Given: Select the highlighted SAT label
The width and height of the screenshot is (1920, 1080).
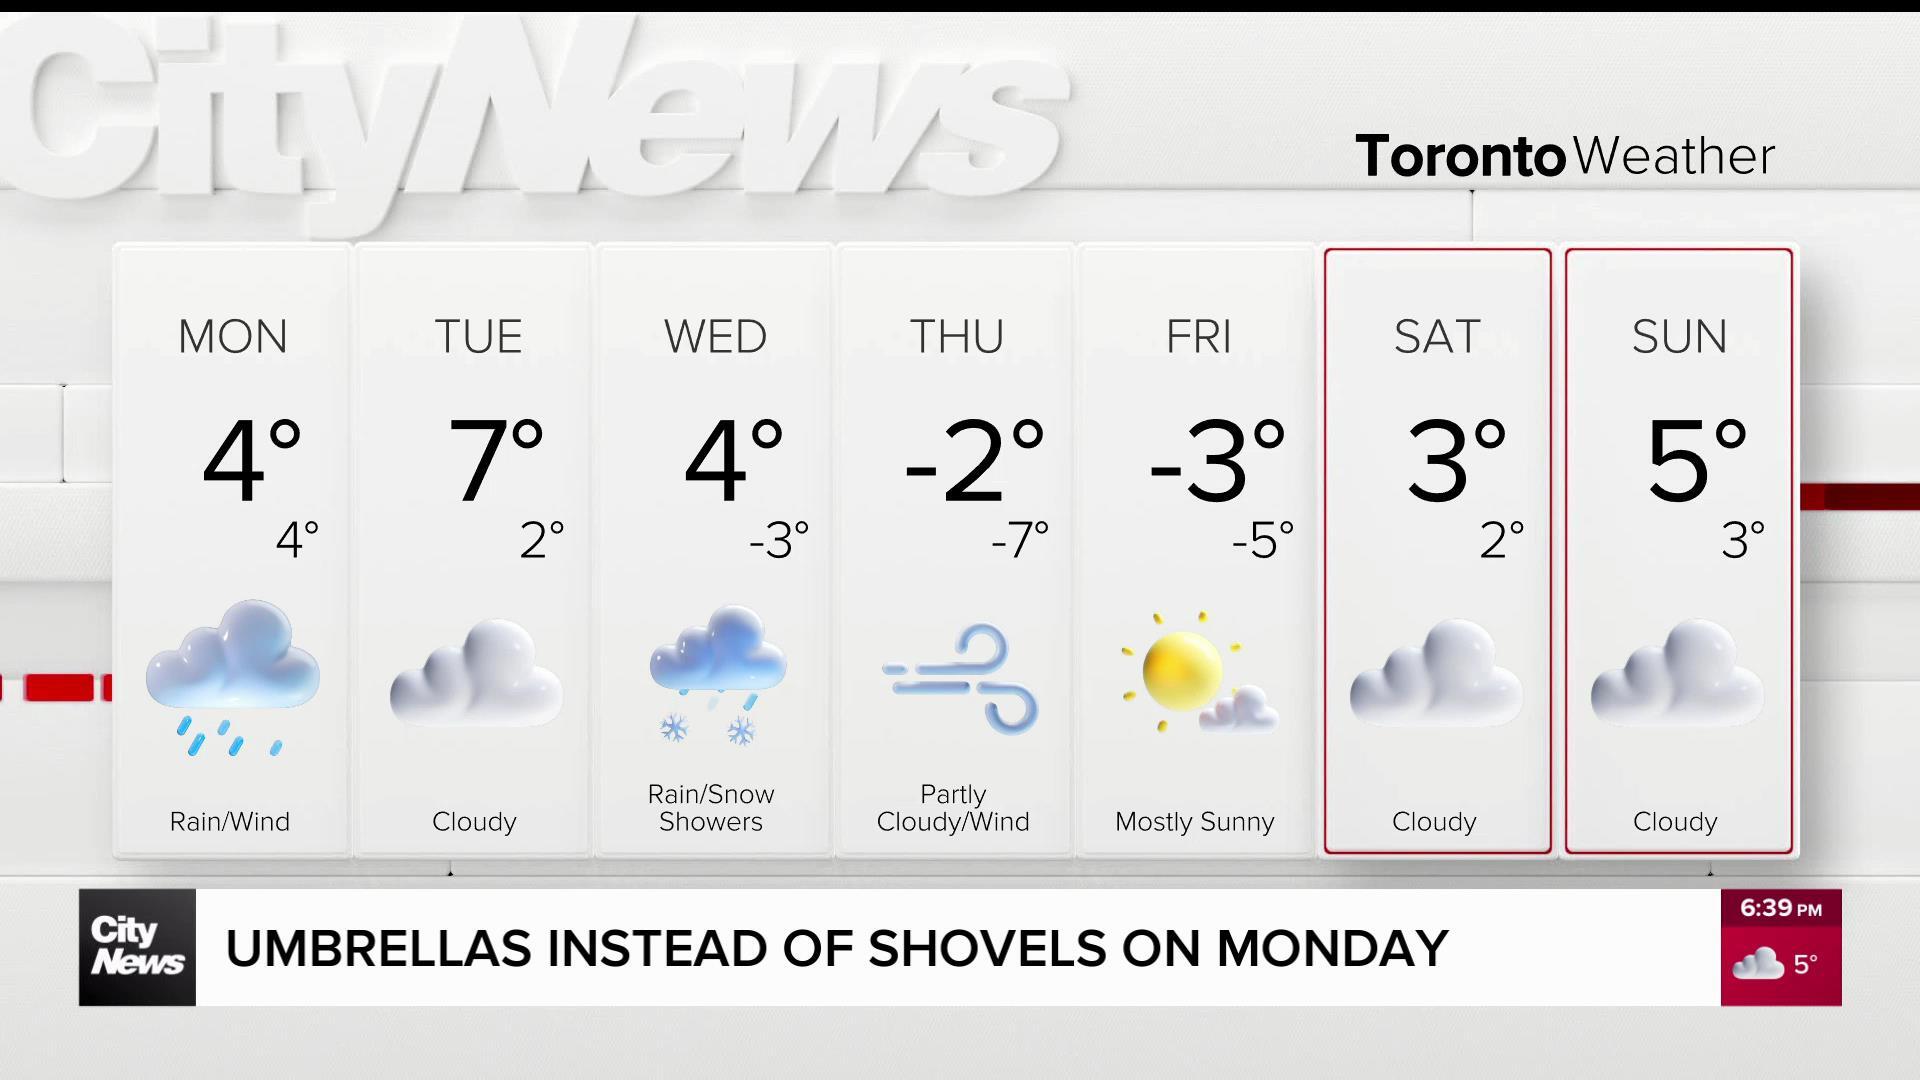Looking at the screenshot, I should point(1437,337).
